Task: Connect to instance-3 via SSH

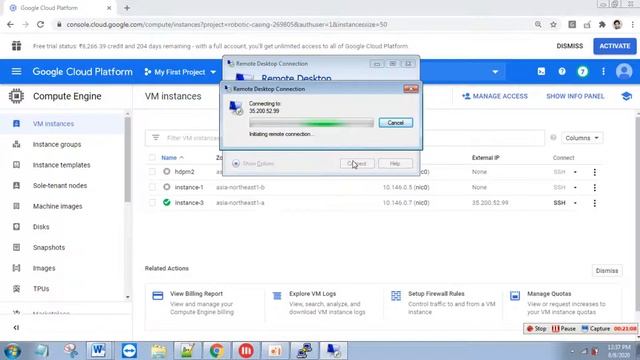Action: click(x=560, y=203)
